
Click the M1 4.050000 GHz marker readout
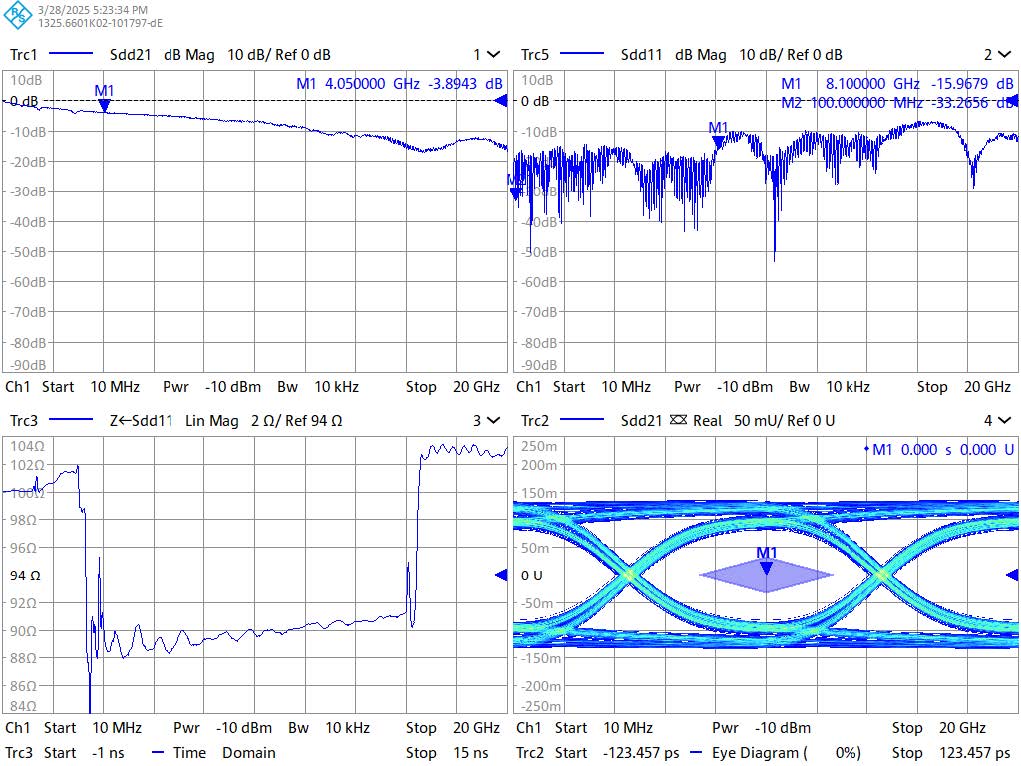pyautogui.click(x=399, y=84)
